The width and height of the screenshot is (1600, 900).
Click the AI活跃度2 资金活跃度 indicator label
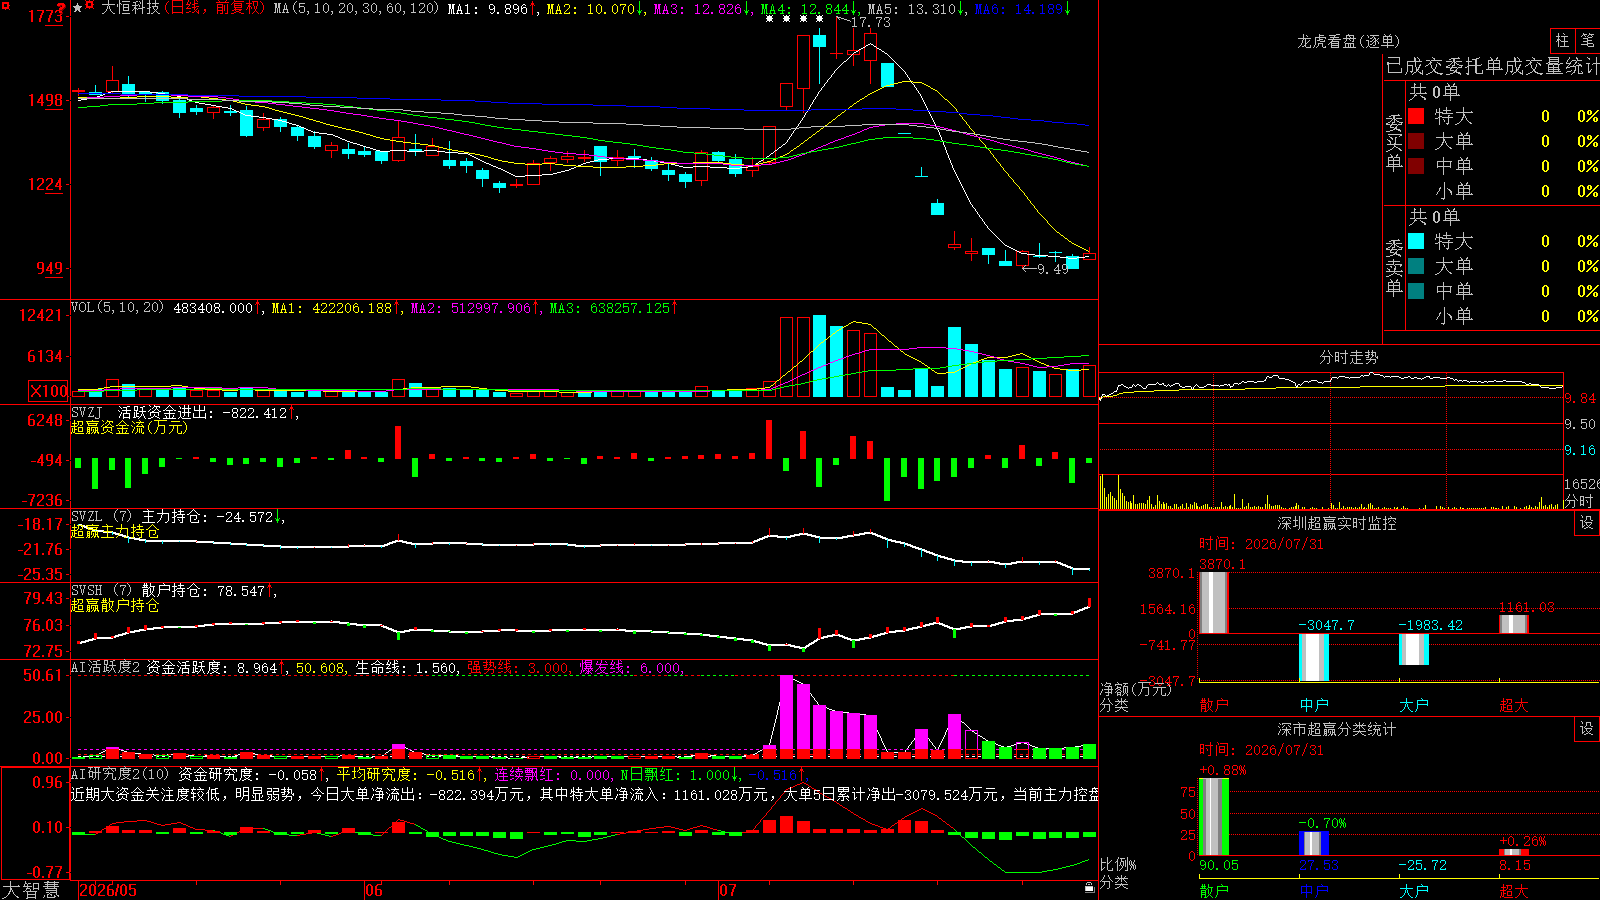(x=152, y=667)
